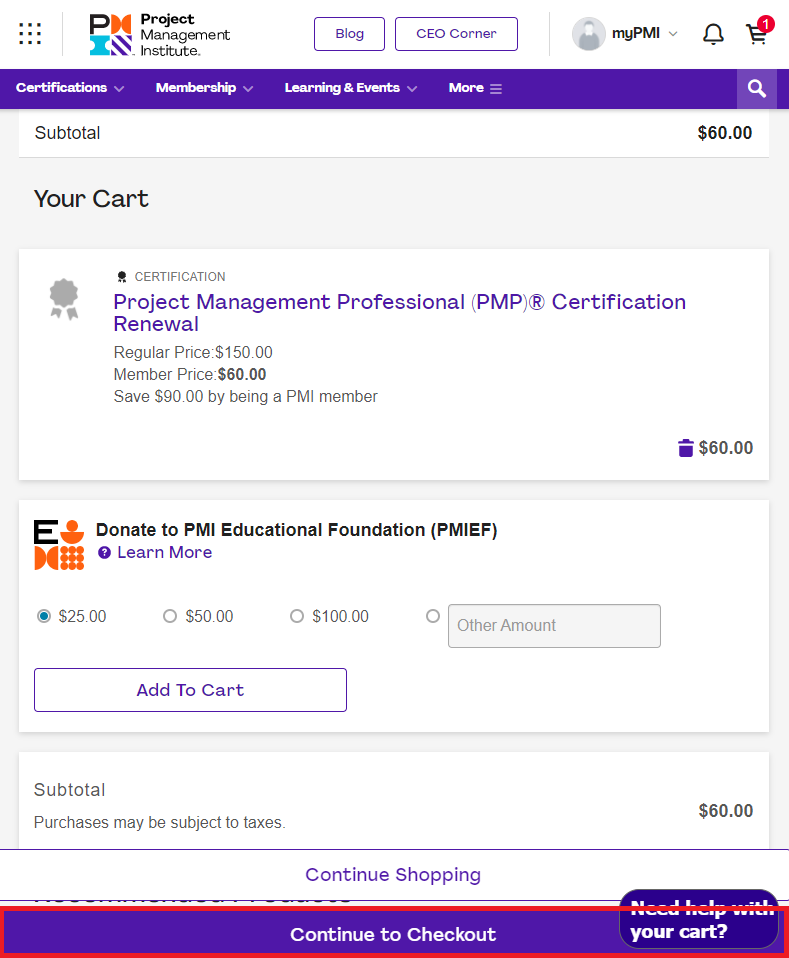This screenshot has height=958, width=789.
Task: Expand the Certifications dropdown menu
Action: click(x=70, y=88)
